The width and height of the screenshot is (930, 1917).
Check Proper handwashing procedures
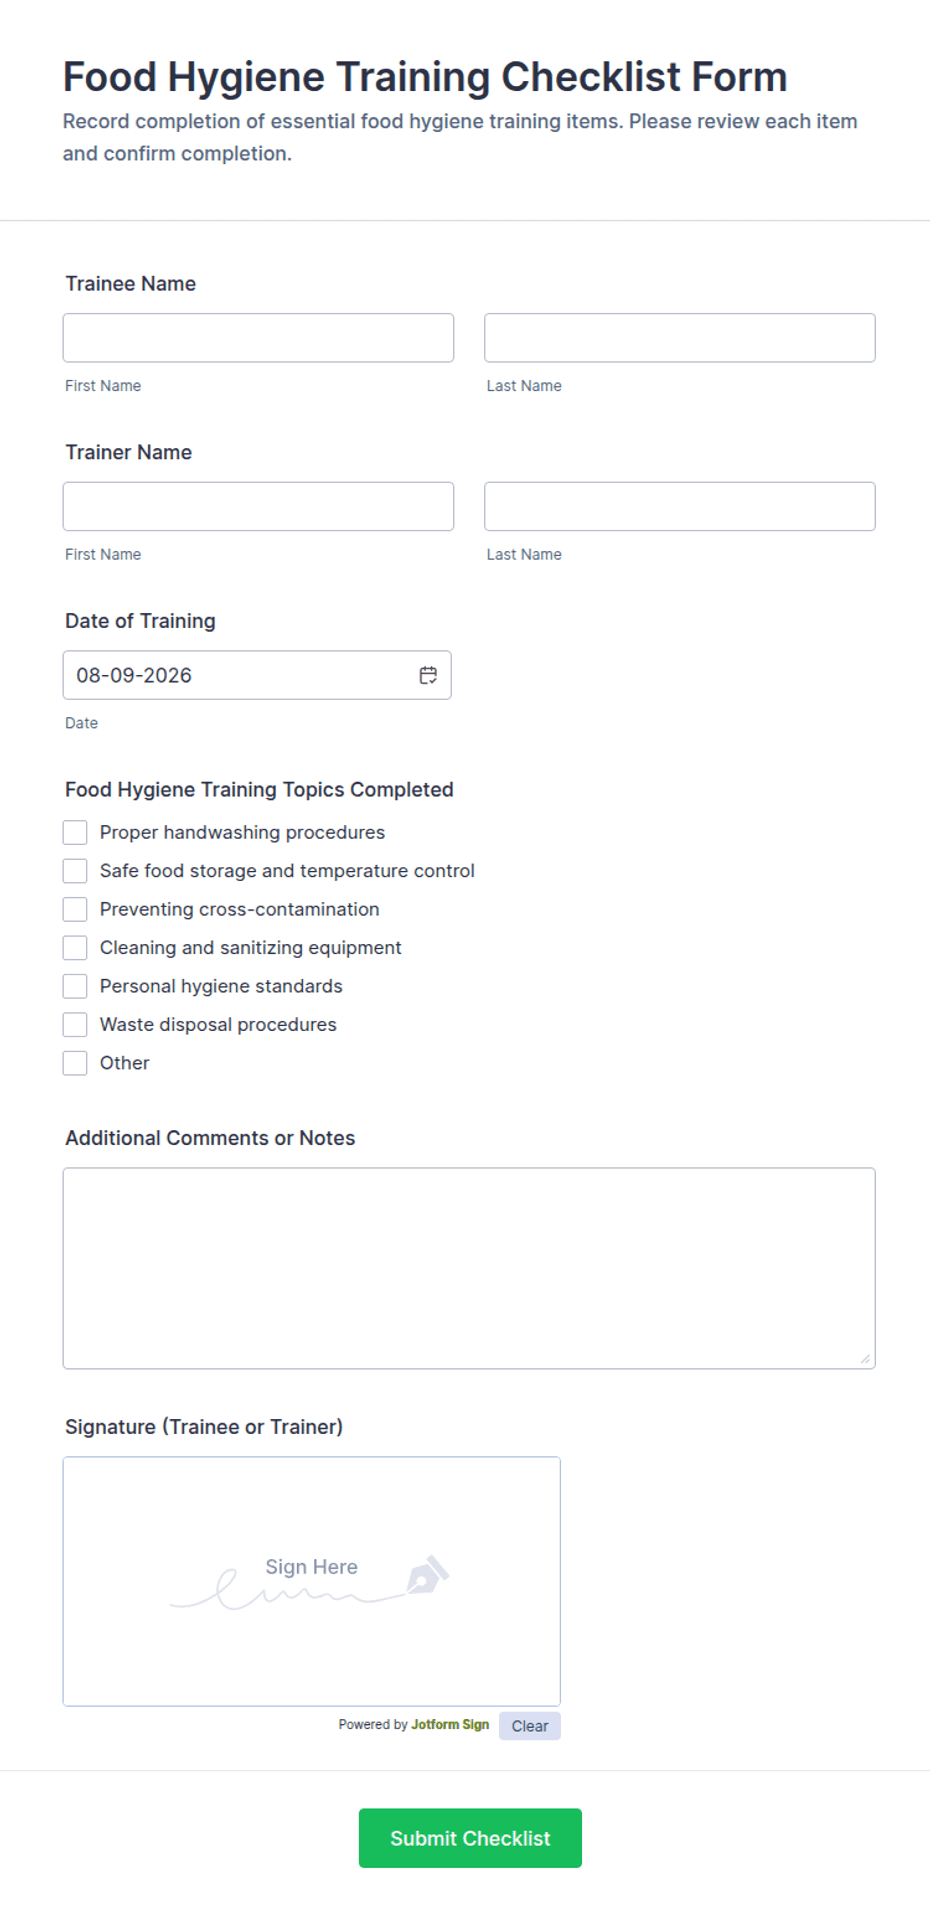coord(75,832)
